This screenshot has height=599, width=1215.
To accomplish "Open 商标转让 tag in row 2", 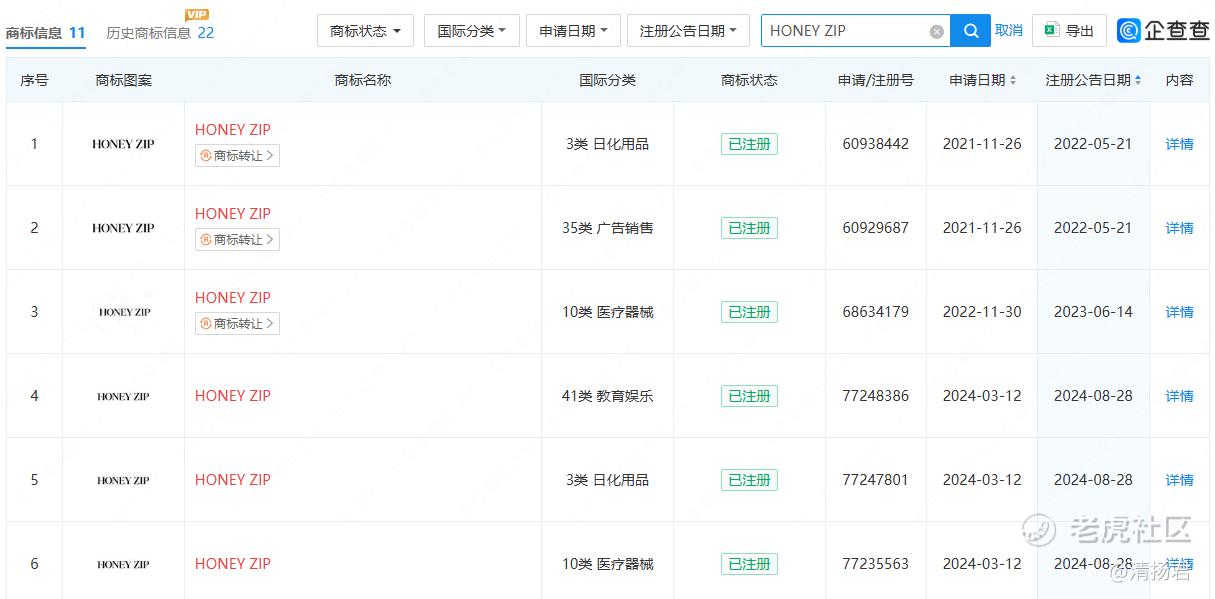I will pyautogui.click(x=237, y=239).
